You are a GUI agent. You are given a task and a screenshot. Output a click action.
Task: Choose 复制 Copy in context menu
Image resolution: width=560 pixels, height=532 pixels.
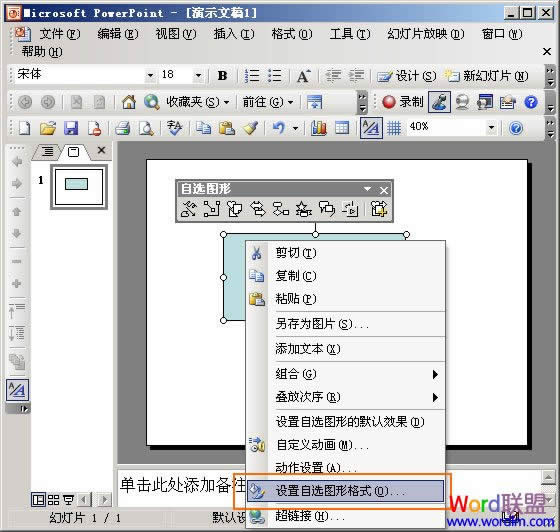pyautogui.click(x=345, y=276)
